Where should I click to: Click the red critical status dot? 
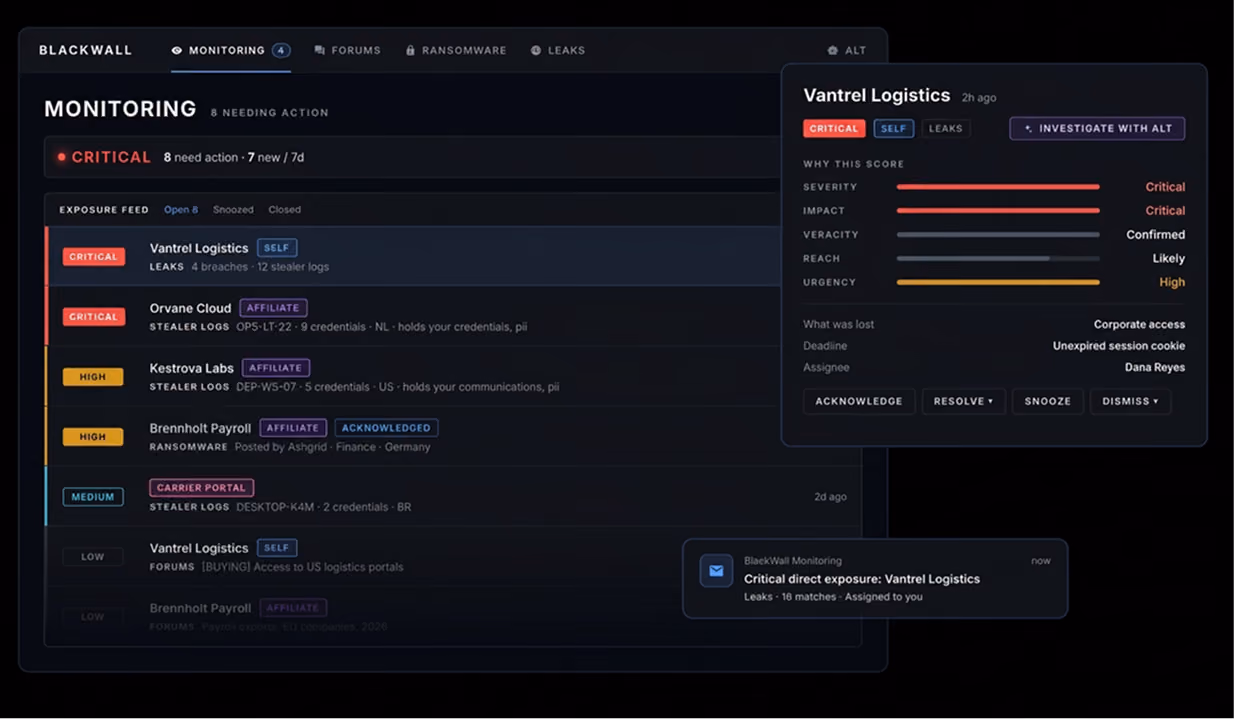pos(62,157)
